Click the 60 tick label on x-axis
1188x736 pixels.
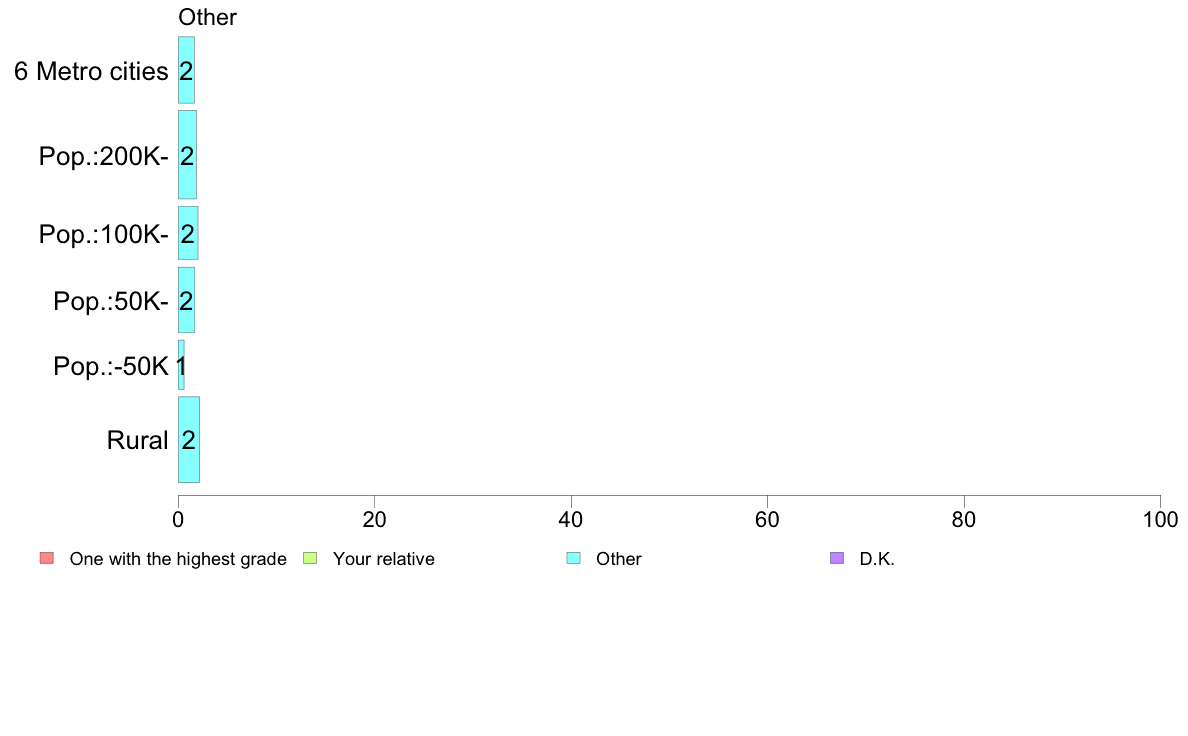pyautogui.click(x=768, y=519)
